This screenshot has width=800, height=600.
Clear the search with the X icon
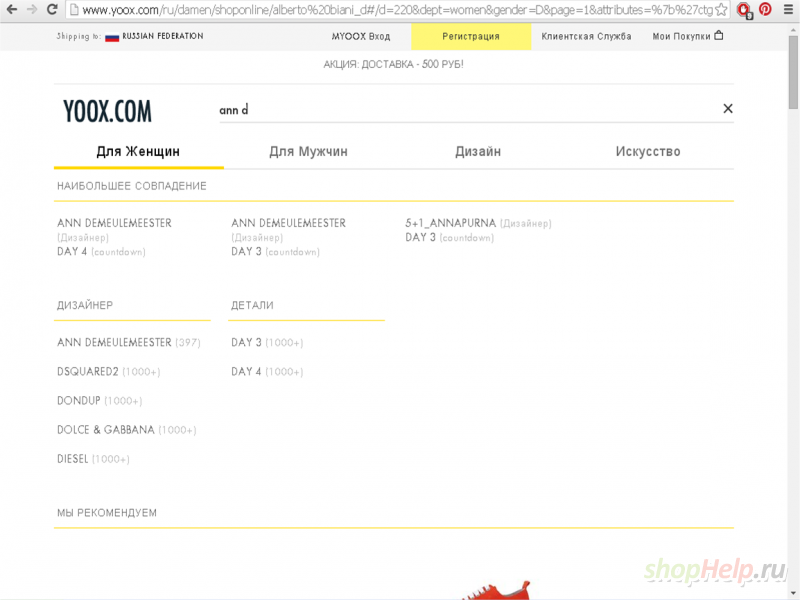pyautogui.click(x=728, y=108)
